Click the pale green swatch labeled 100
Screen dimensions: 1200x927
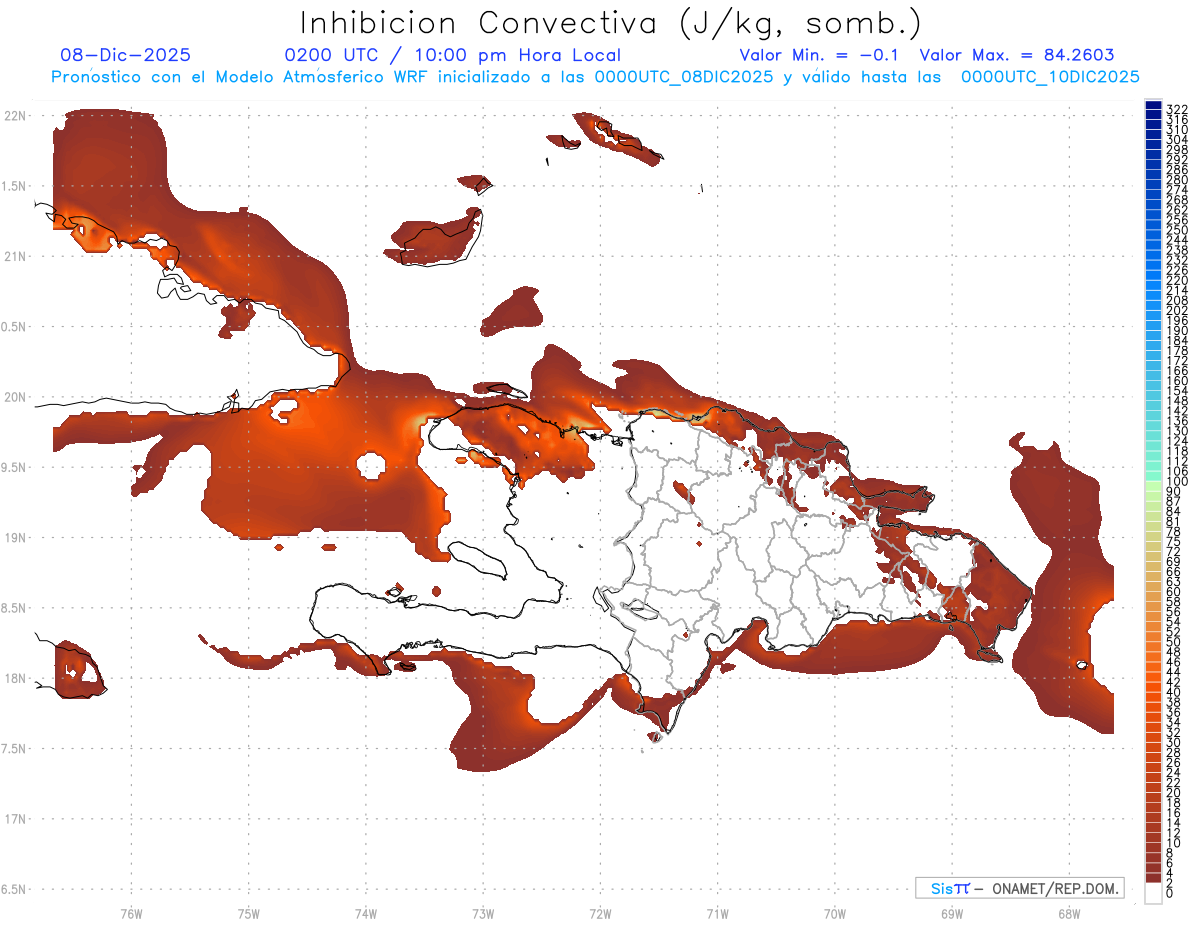tap(1154, 487)
